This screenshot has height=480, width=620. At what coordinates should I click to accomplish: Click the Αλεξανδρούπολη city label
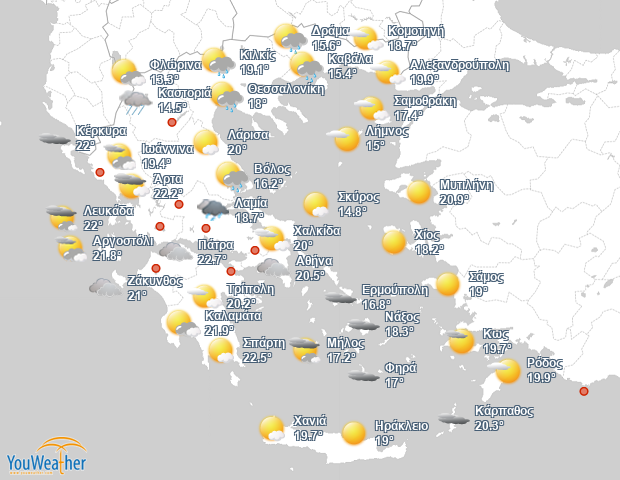[459, 65]
